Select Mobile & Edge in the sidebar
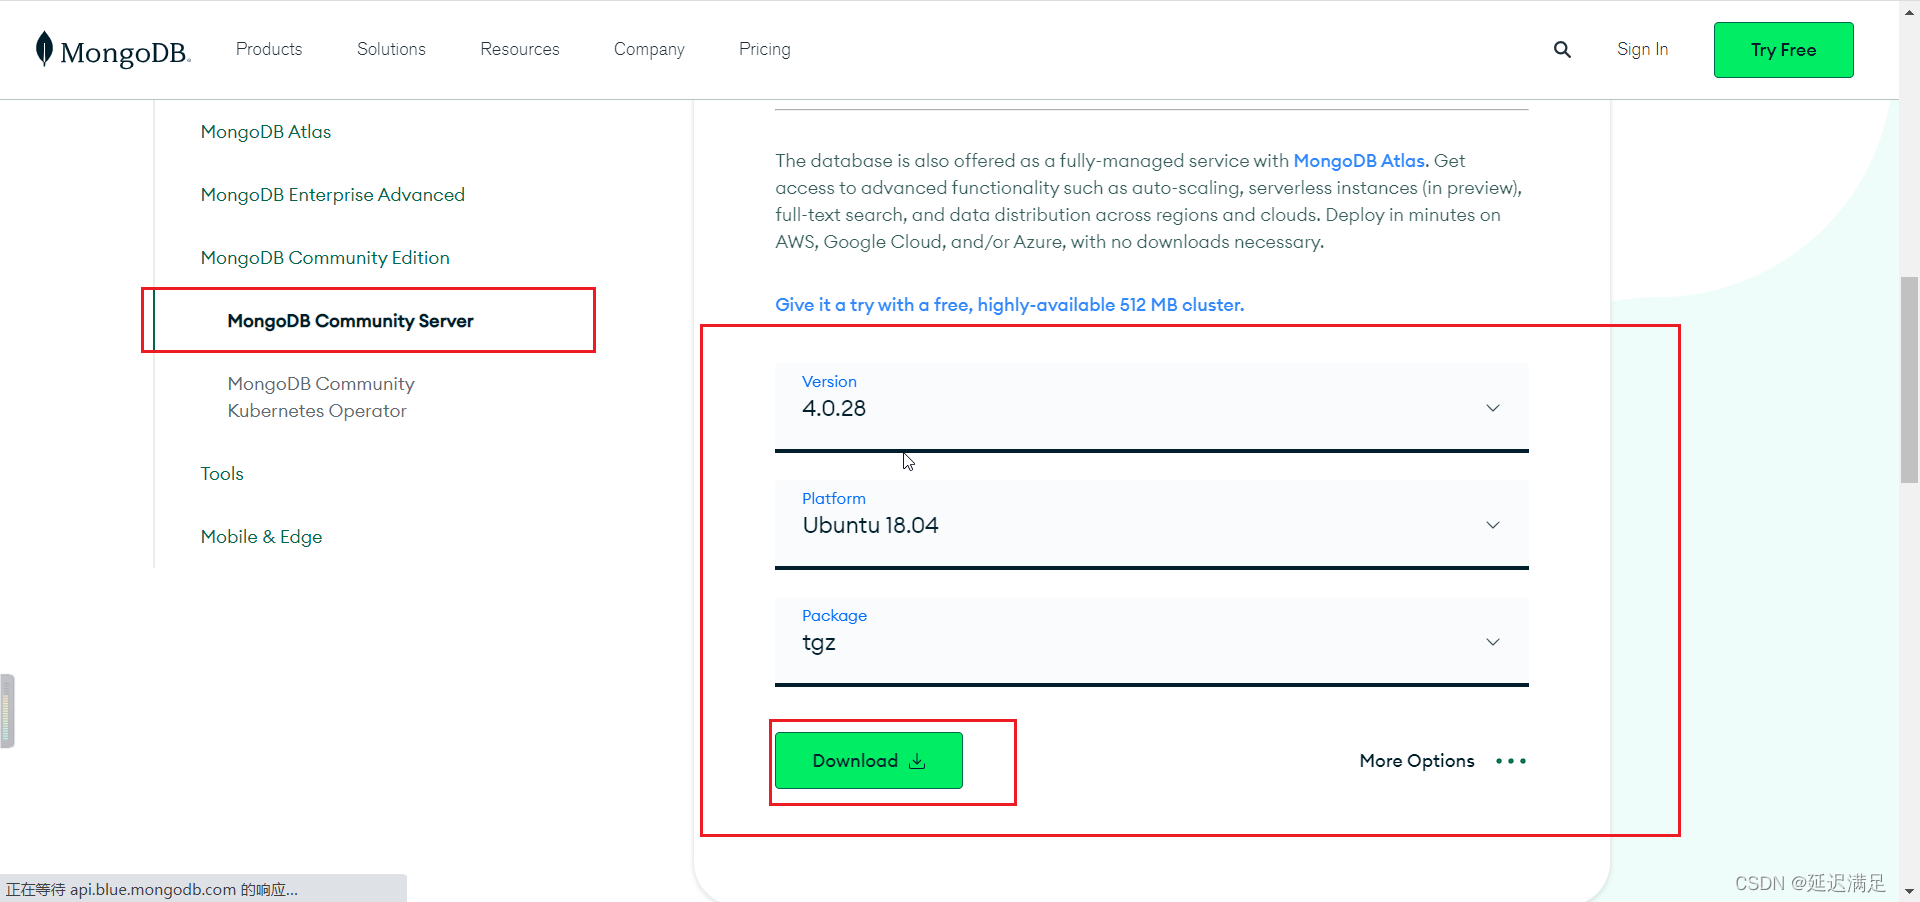1920x902 pixels. click(261, 537)
